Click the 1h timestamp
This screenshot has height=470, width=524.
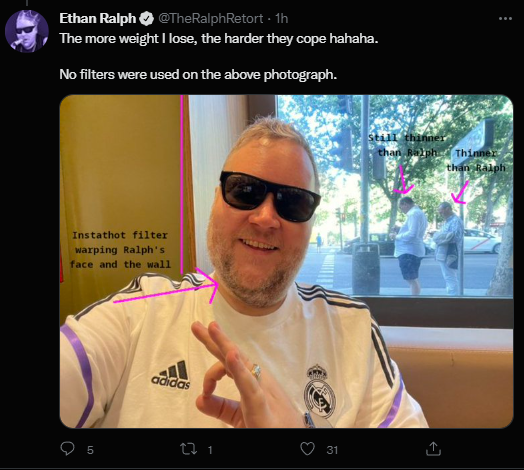281,19
